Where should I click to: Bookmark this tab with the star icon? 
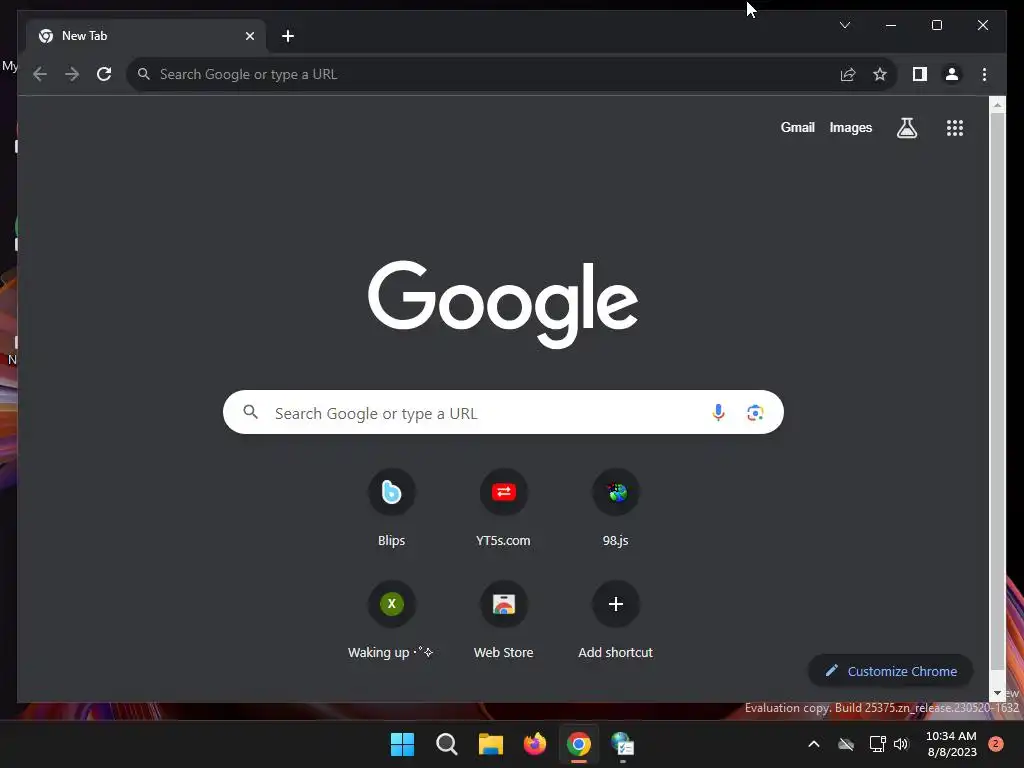pyautogui.click(x=880, y=74)
